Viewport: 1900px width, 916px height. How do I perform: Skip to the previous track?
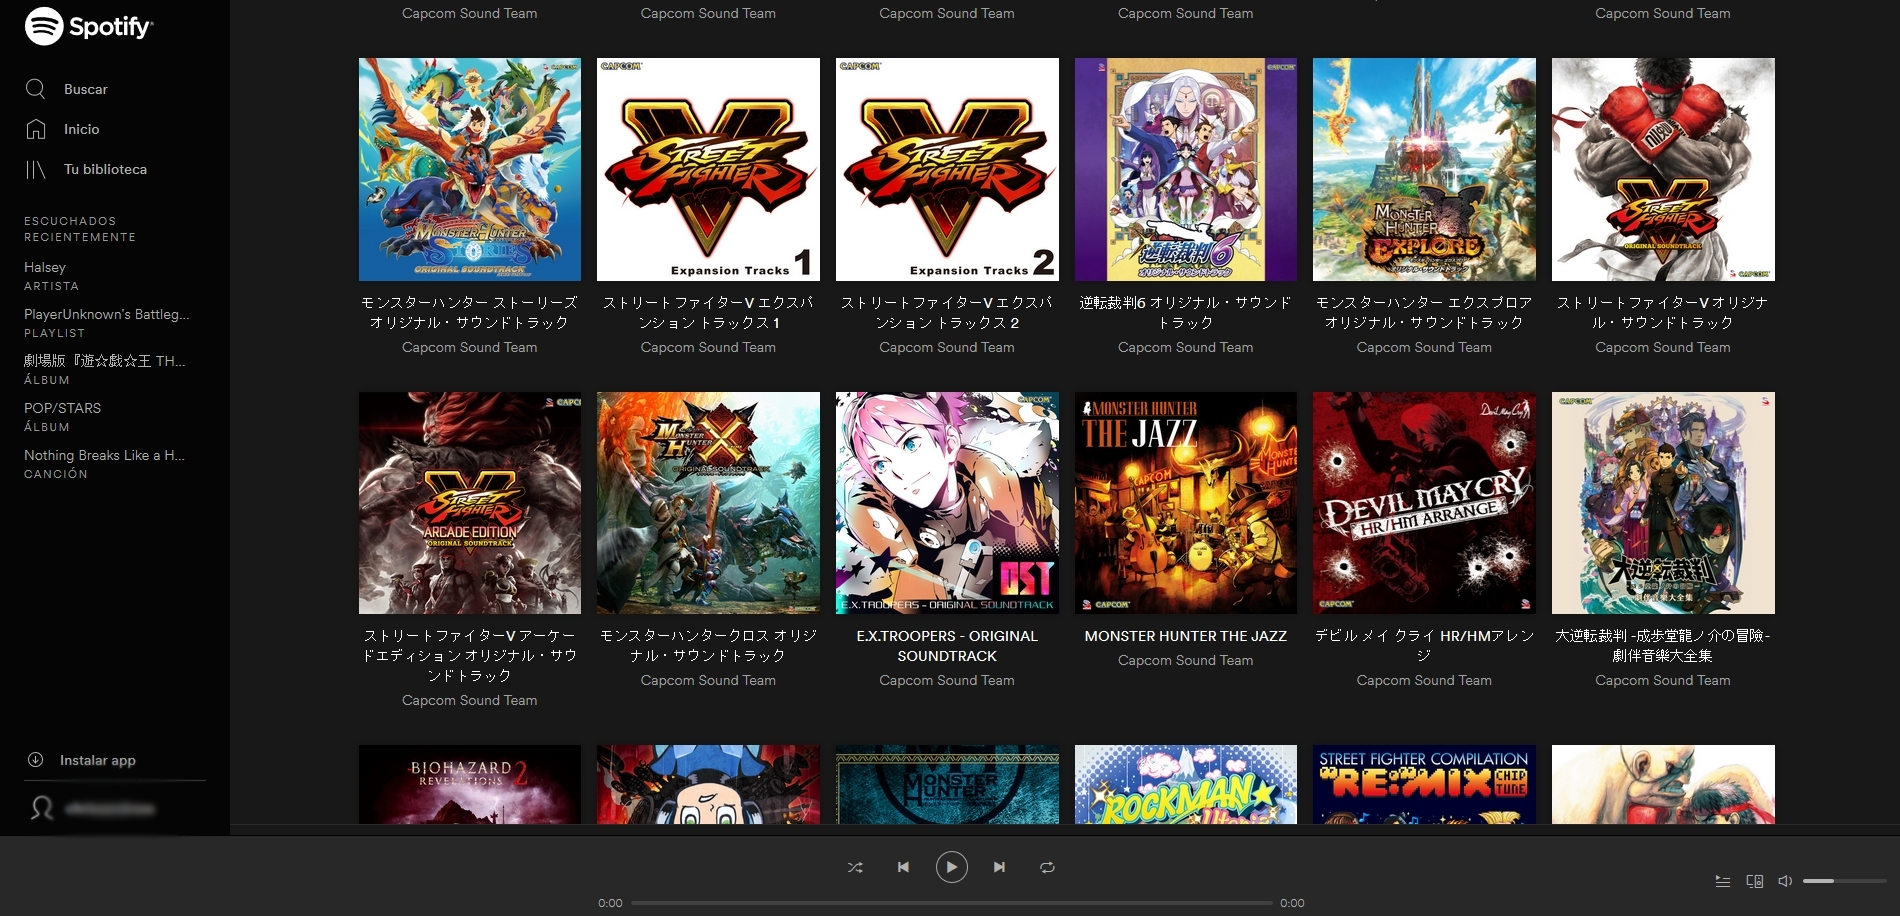pos(903,867)
